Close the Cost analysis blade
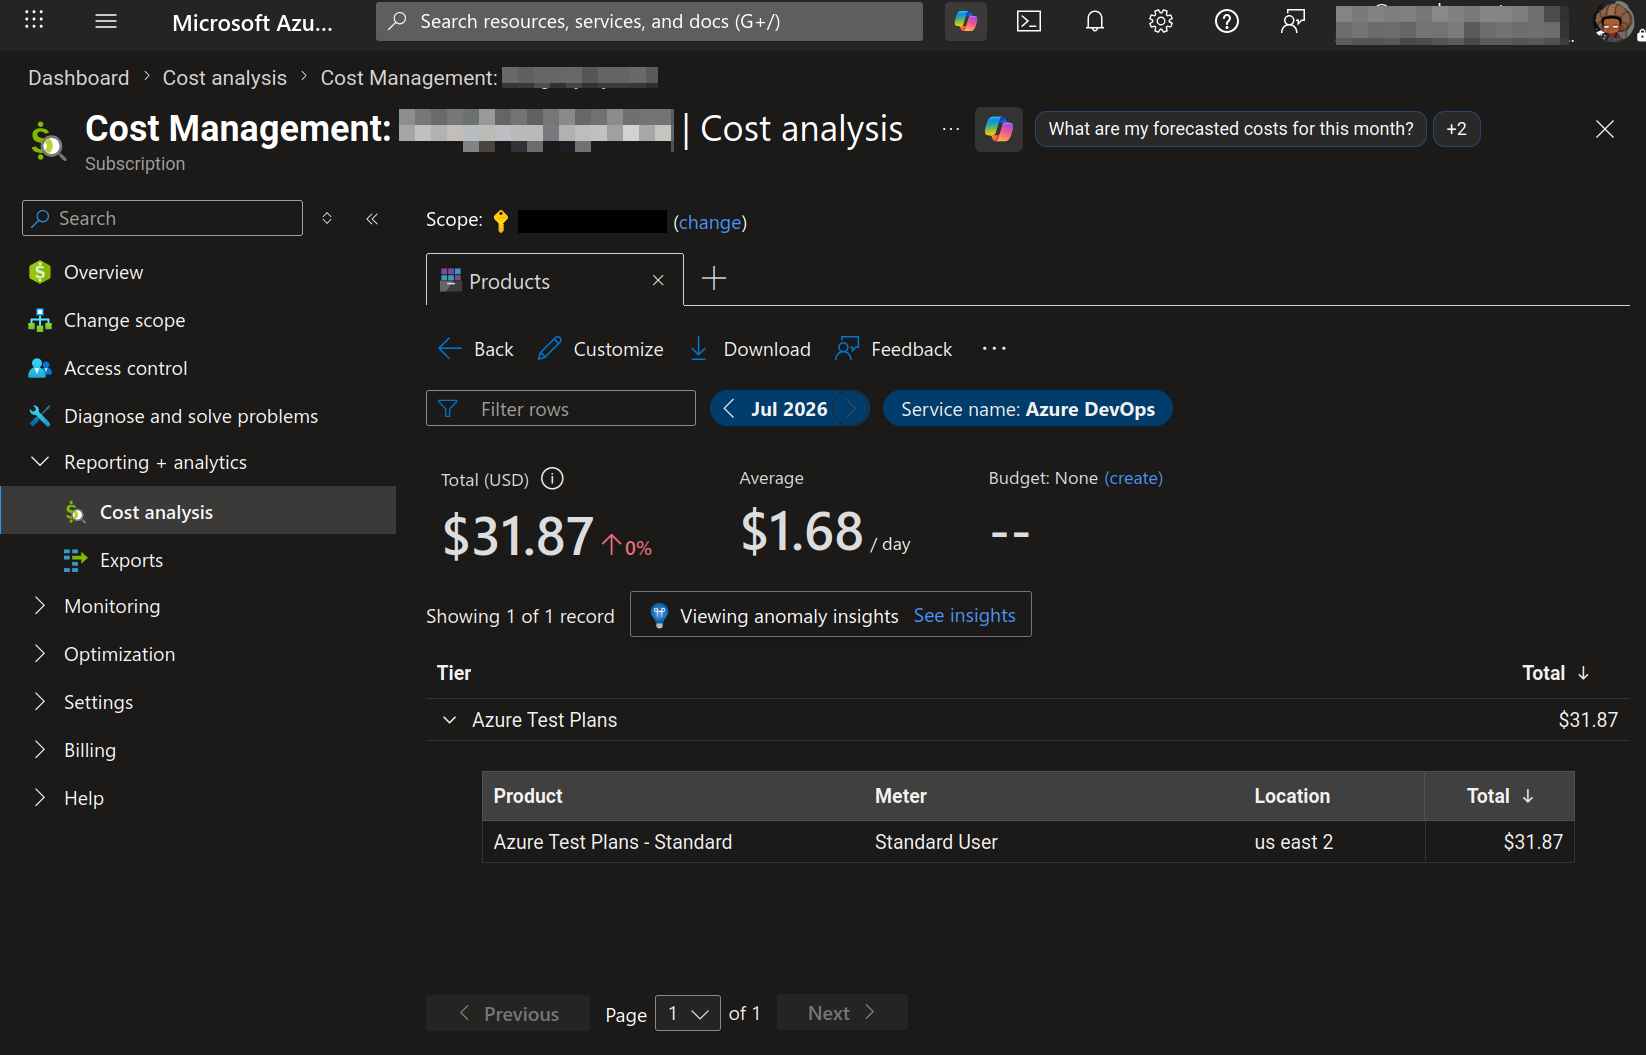The width and height of the screenshot is (1646, 1055). tap(1605, 129)
